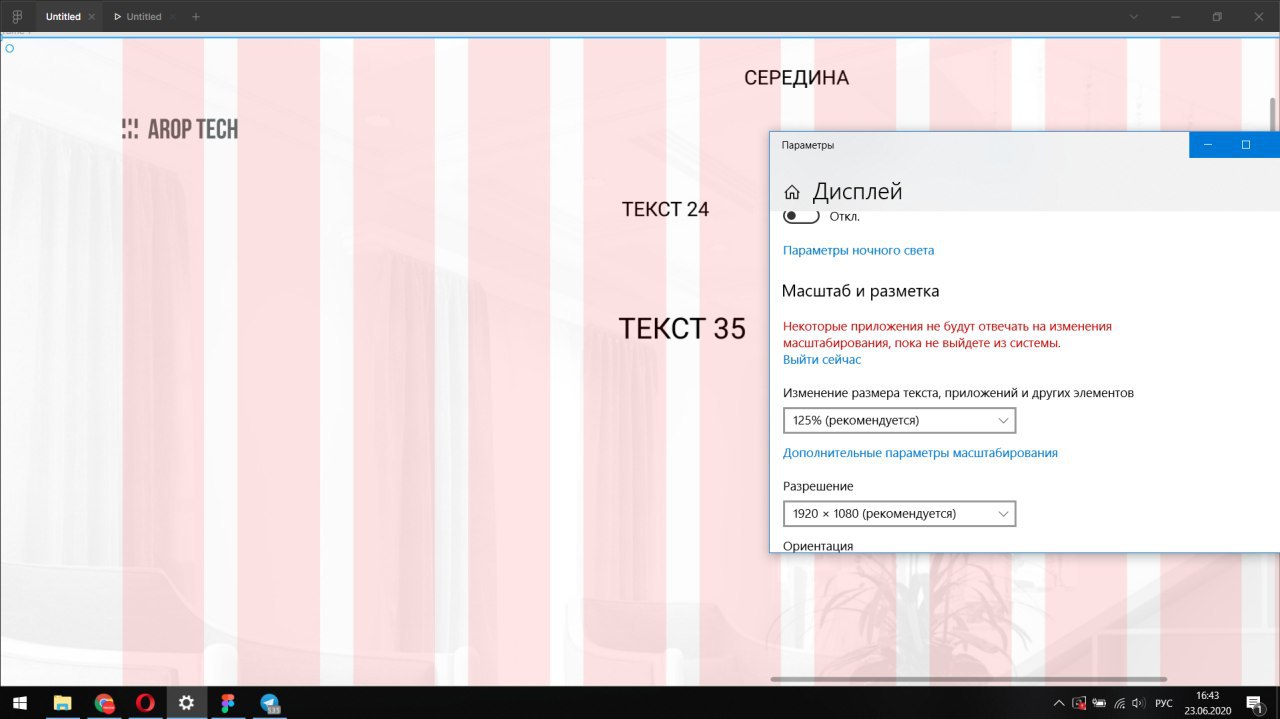This screenshot has width=1280, height=719.
Task: Minimize the Параметры window
Action: [1208, 145]
